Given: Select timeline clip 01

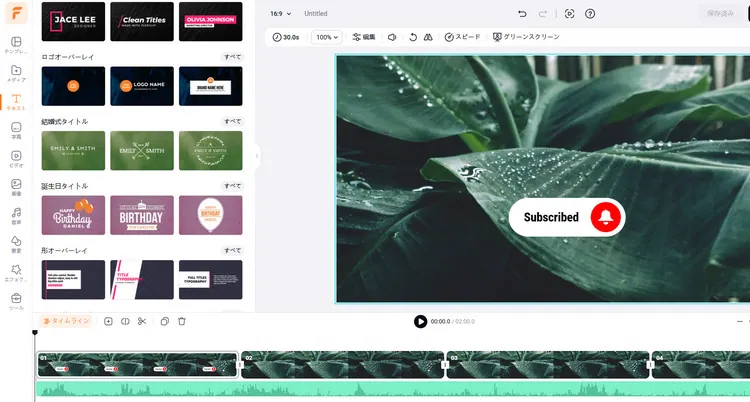Looking at the screenshot, I should click(x=138, y=365).
